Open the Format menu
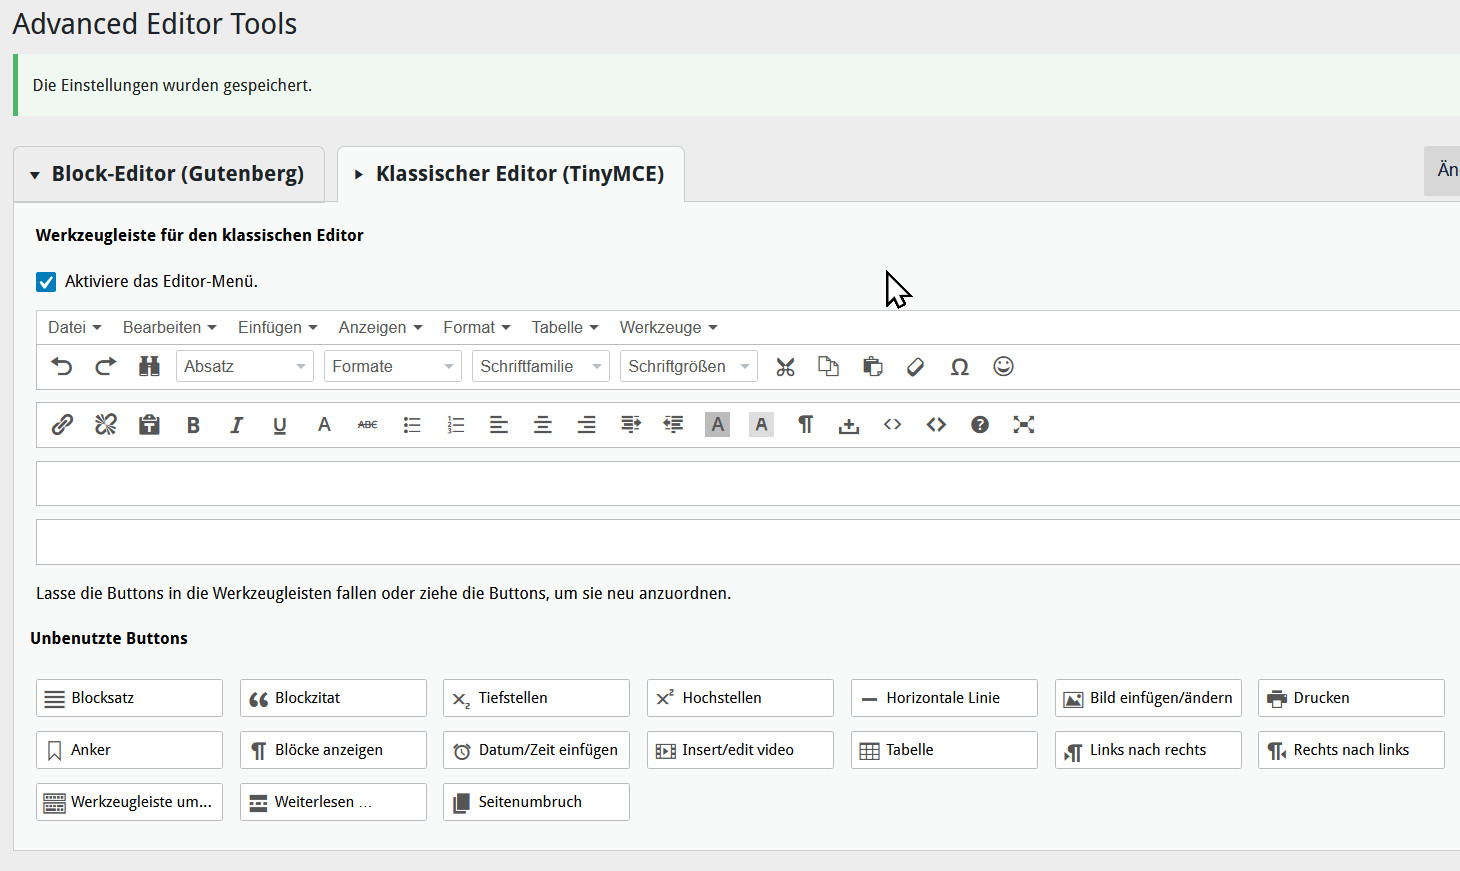 477,328
